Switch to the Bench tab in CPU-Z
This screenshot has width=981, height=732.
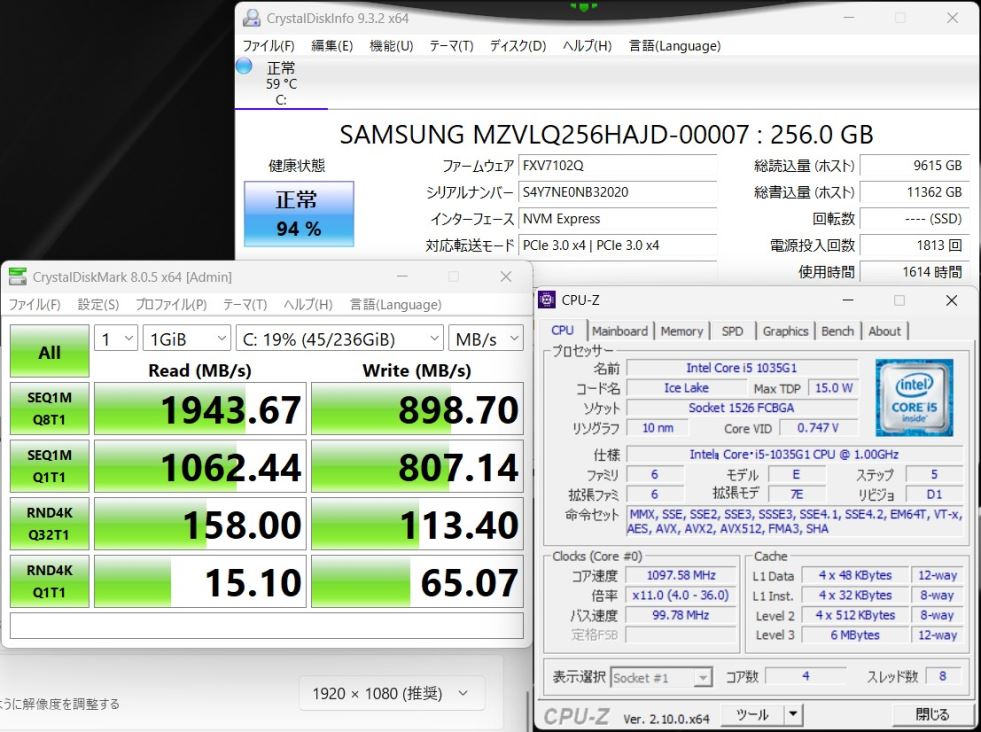click(838, 331)
